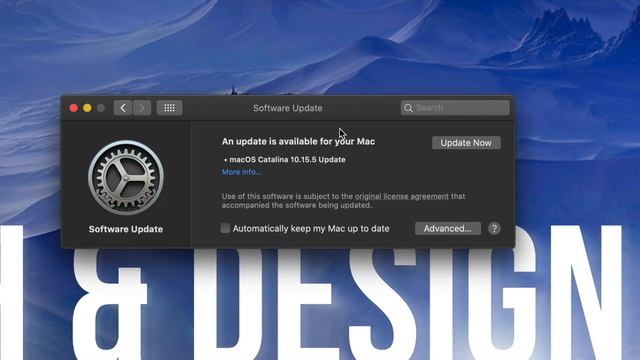Open help with the question mark button

click(494, 229)
